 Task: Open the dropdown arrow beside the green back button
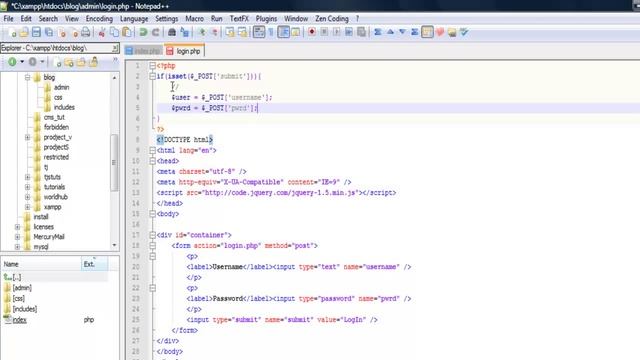[x=22, y=62]
